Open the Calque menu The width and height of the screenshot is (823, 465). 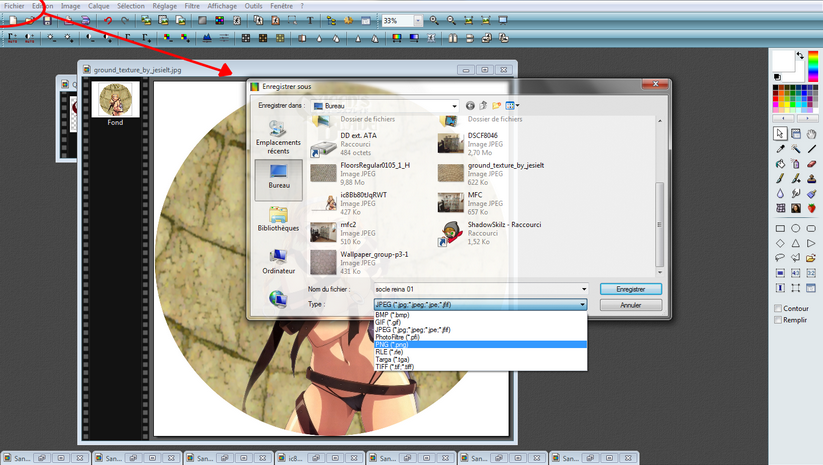point(99,6)
